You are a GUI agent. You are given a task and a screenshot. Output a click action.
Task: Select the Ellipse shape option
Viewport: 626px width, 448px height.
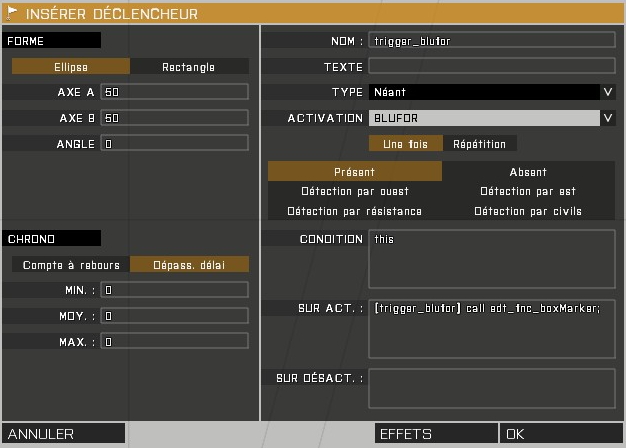70,67
